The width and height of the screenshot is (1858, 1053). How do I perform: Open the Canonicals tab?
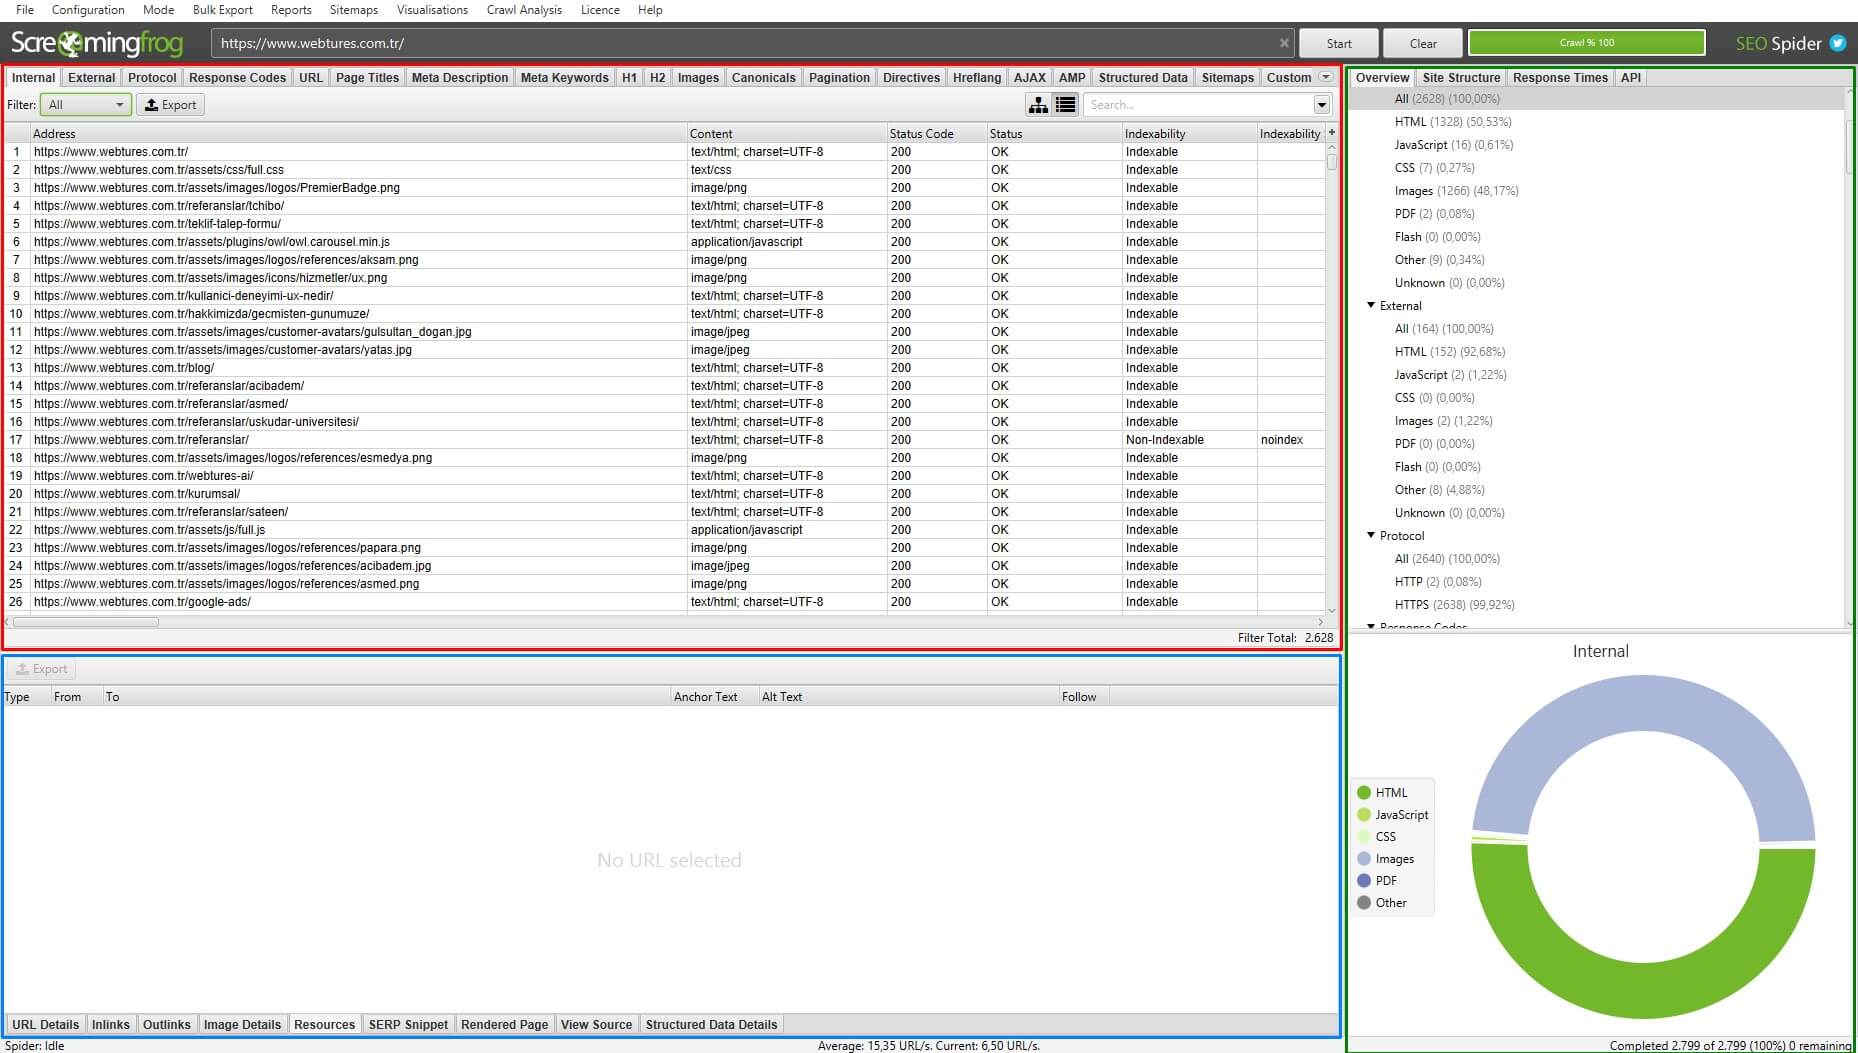tap(763, 77)
